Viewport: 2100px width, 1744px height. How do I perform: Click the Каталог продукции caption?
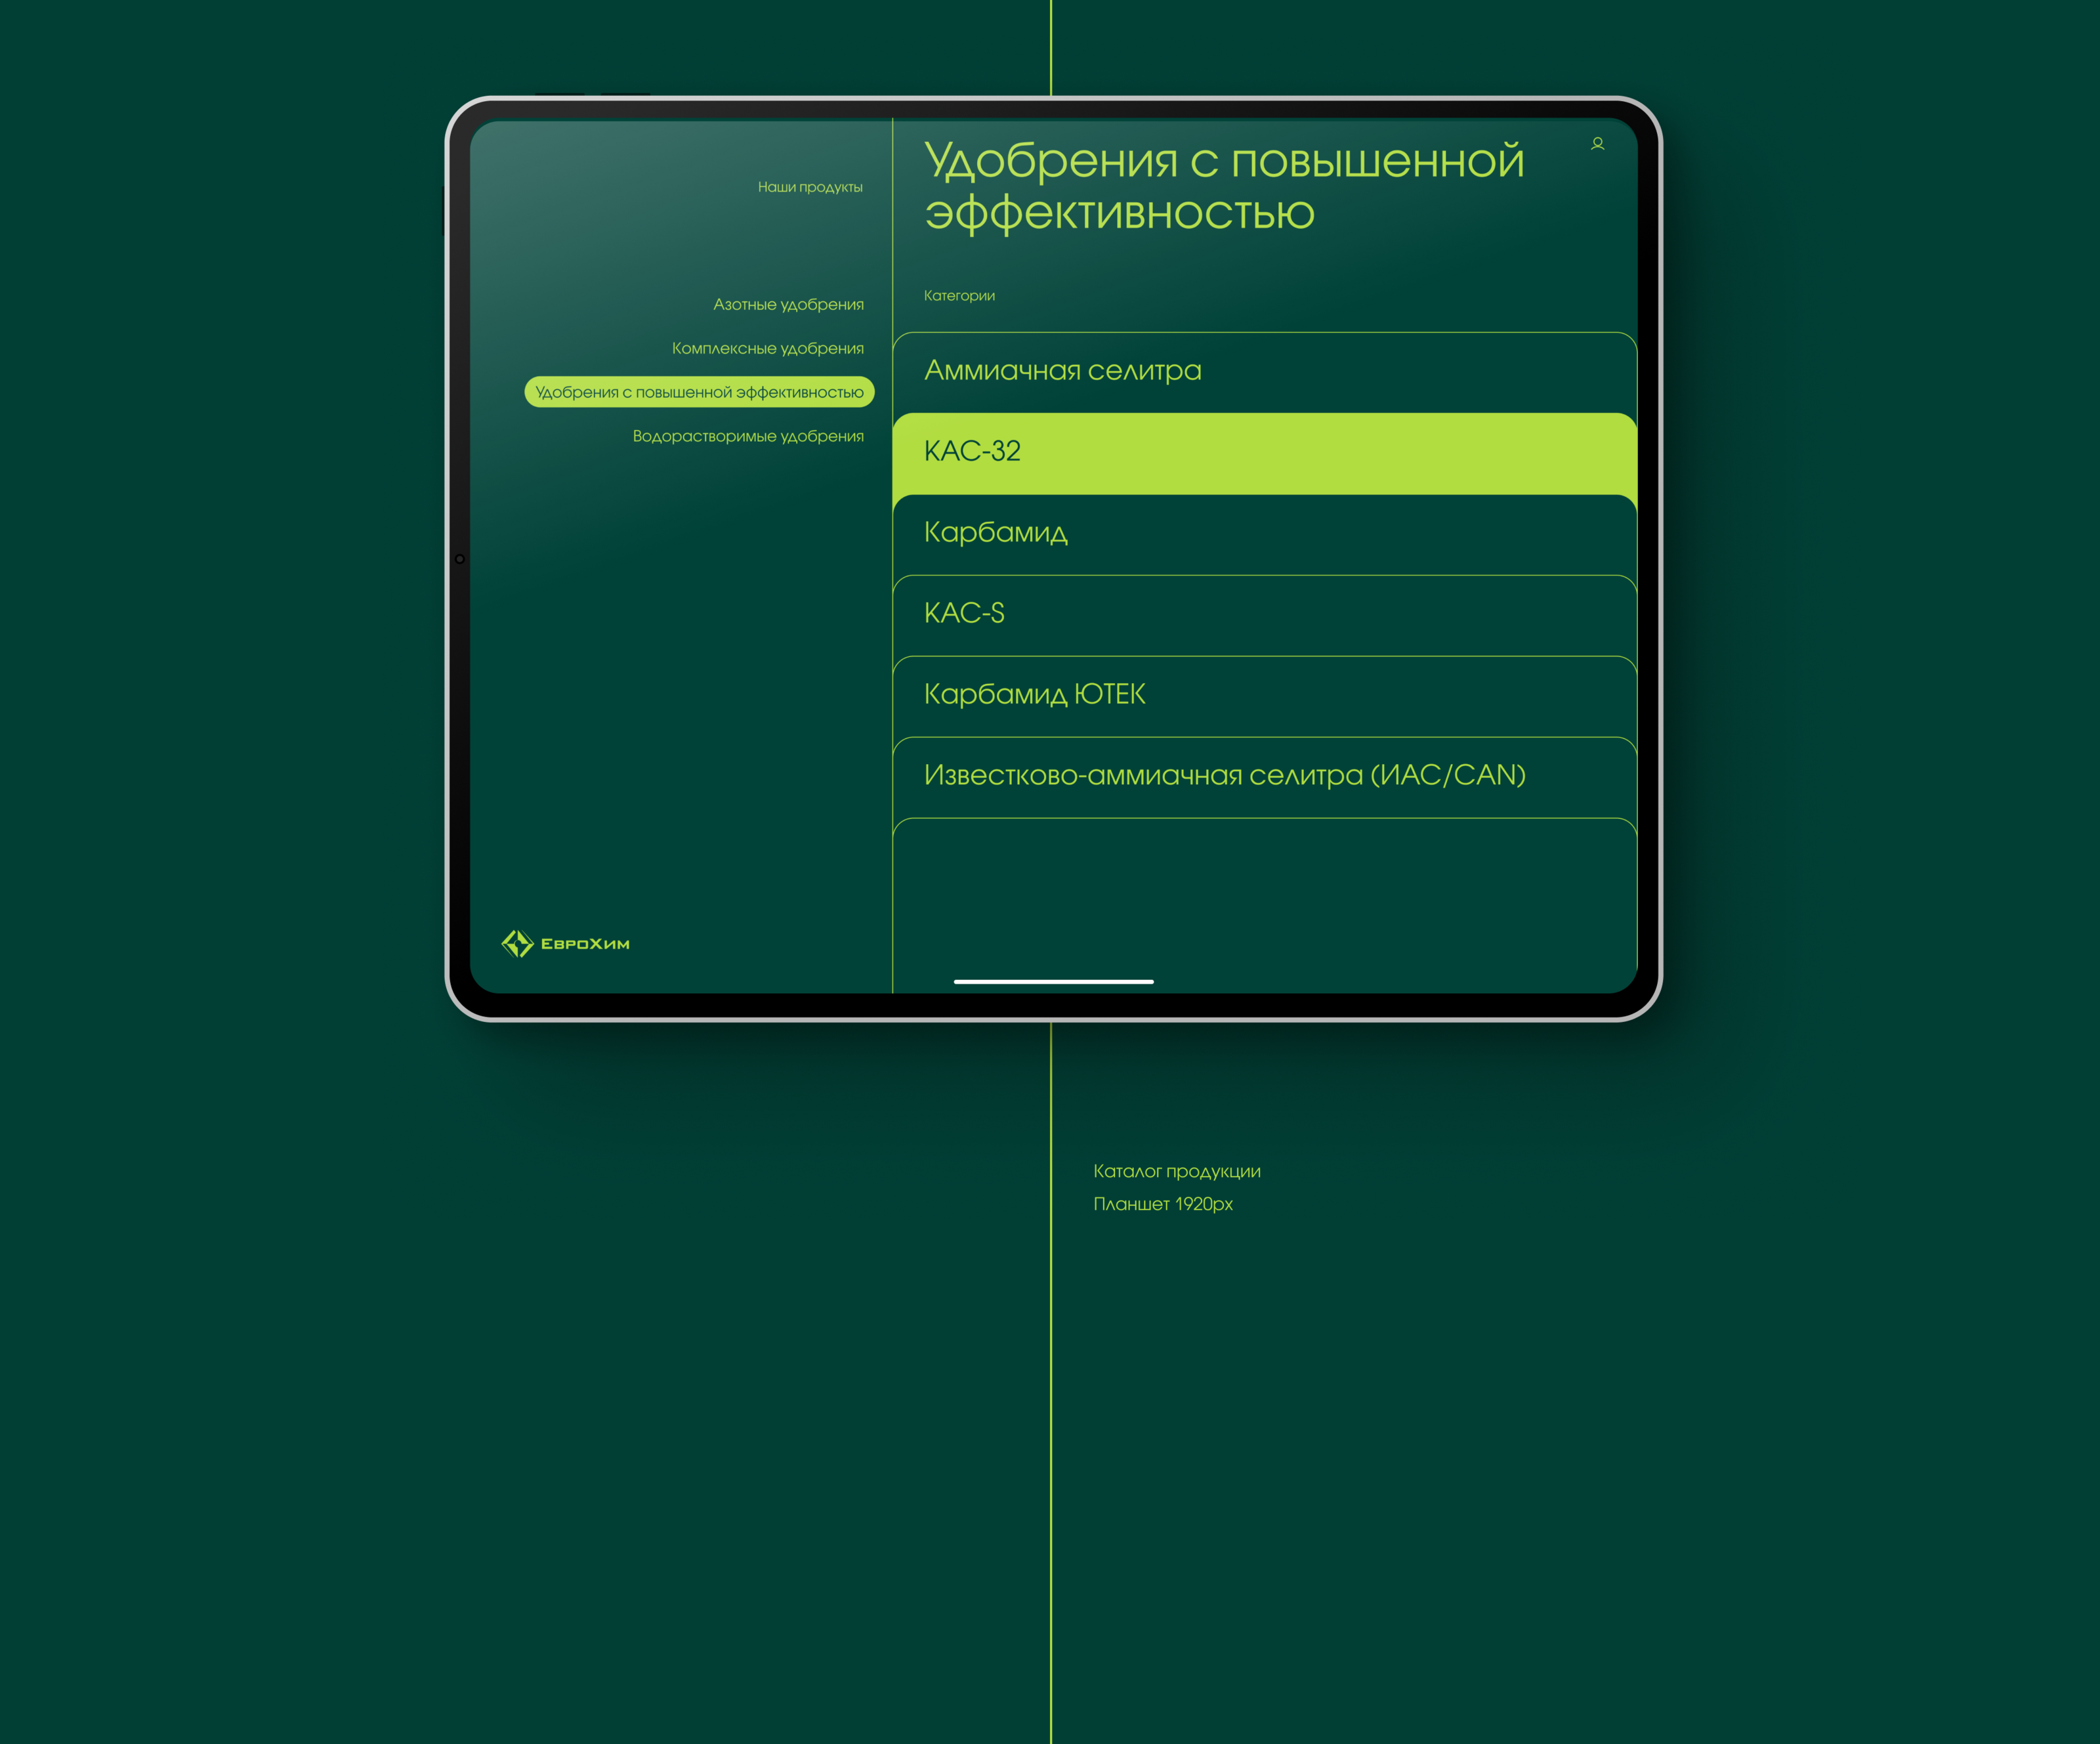point(1176,1171)
